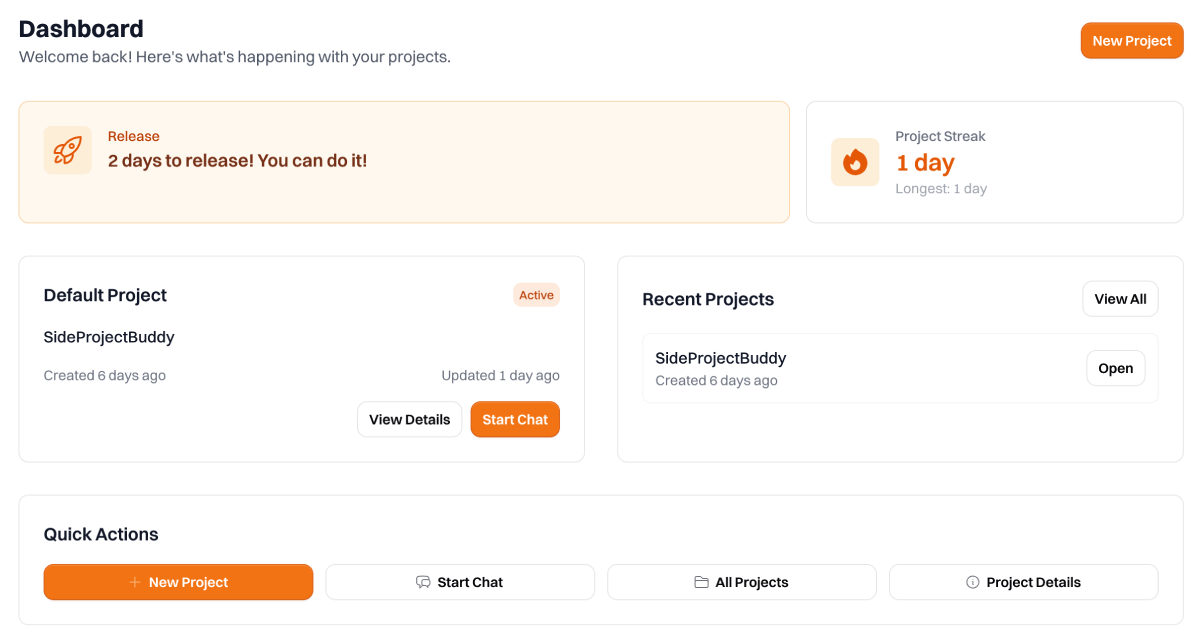Click the chat bubble icon in Quick Actions
The image size is (1200, 640).
tap(423, 582)
